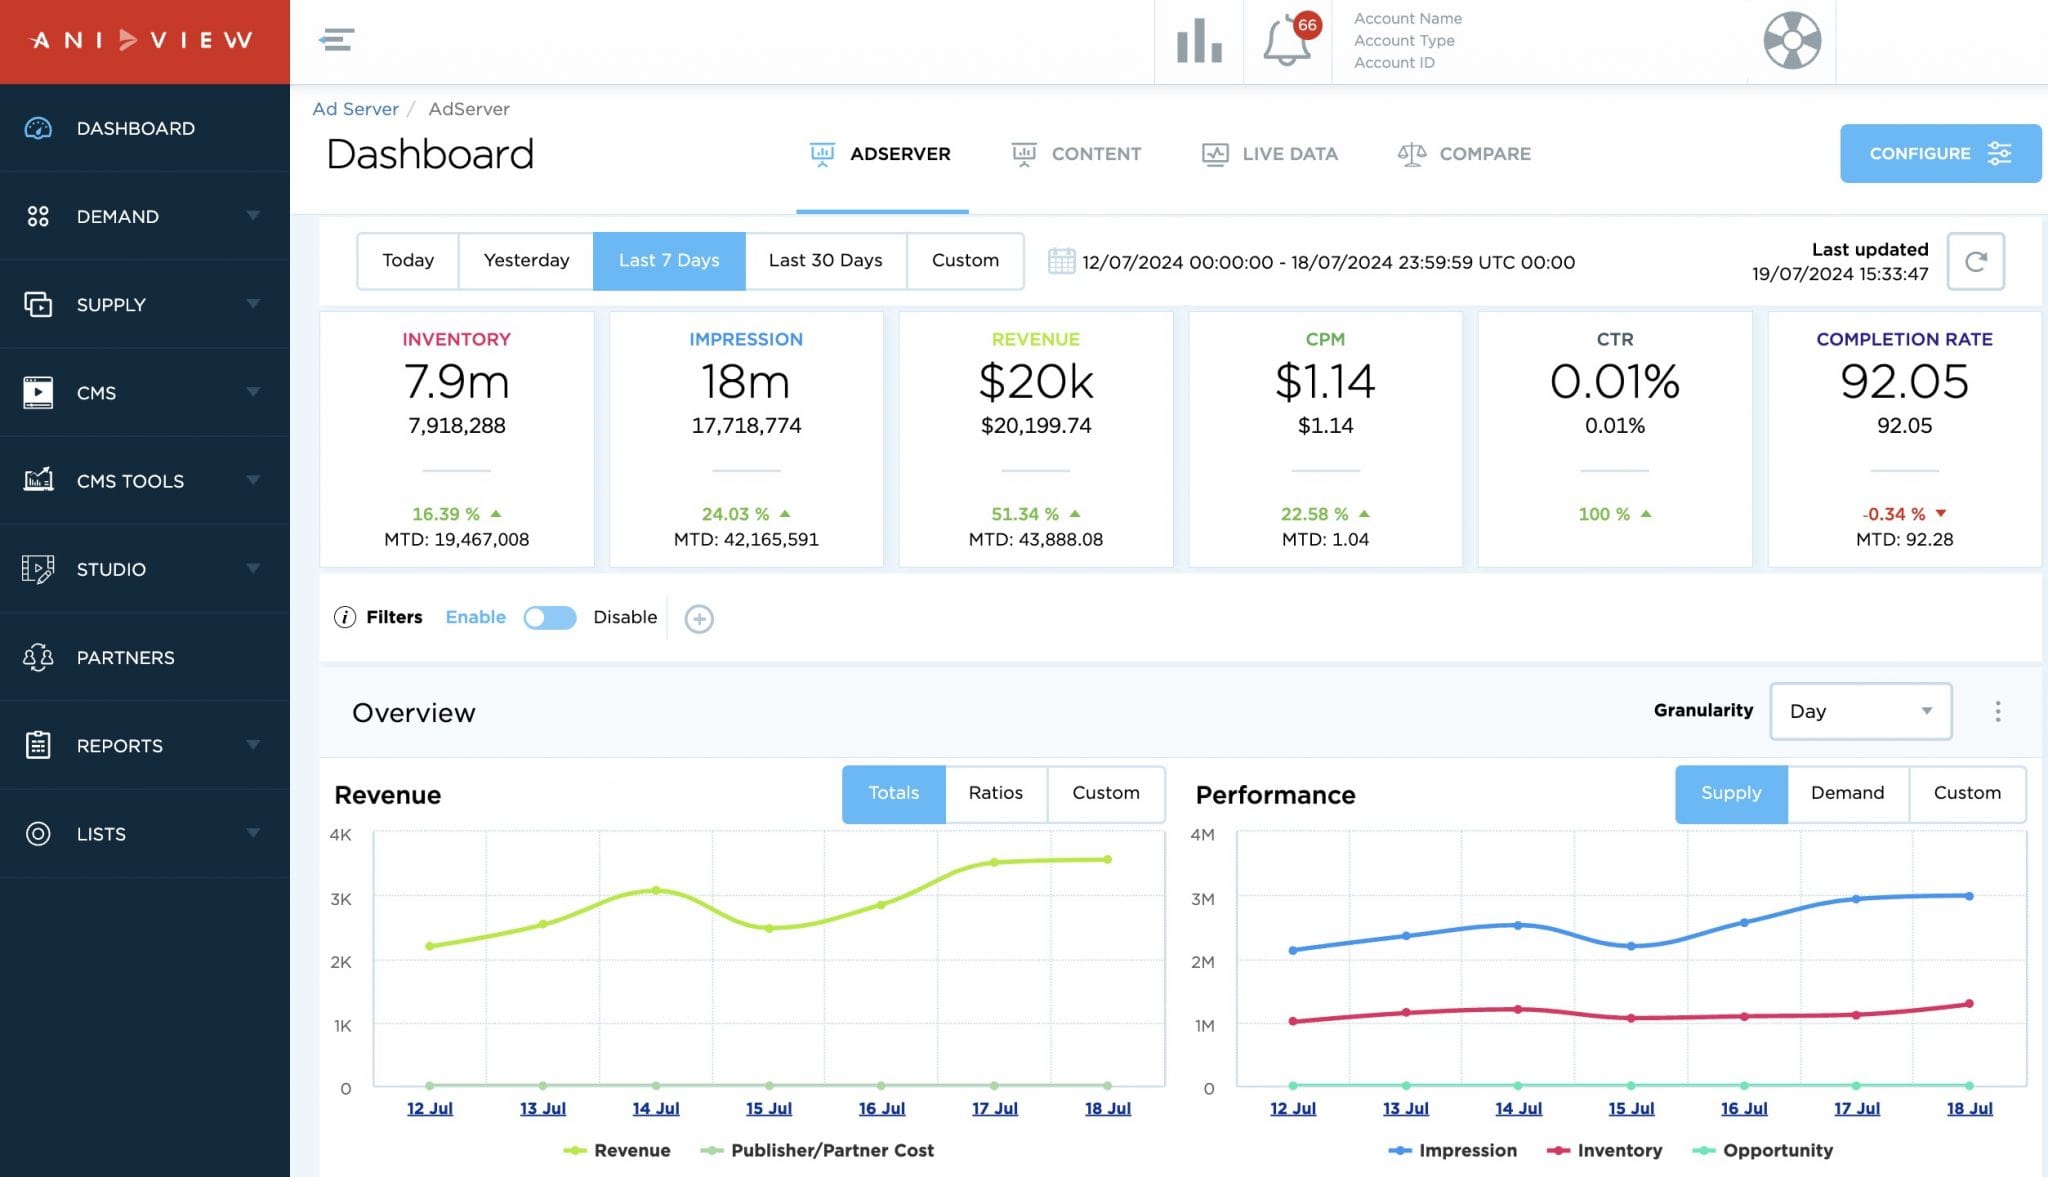Open notifications bell with 66 badge
Screen dimensions: 2048x1177
[x=1287, y=42]
